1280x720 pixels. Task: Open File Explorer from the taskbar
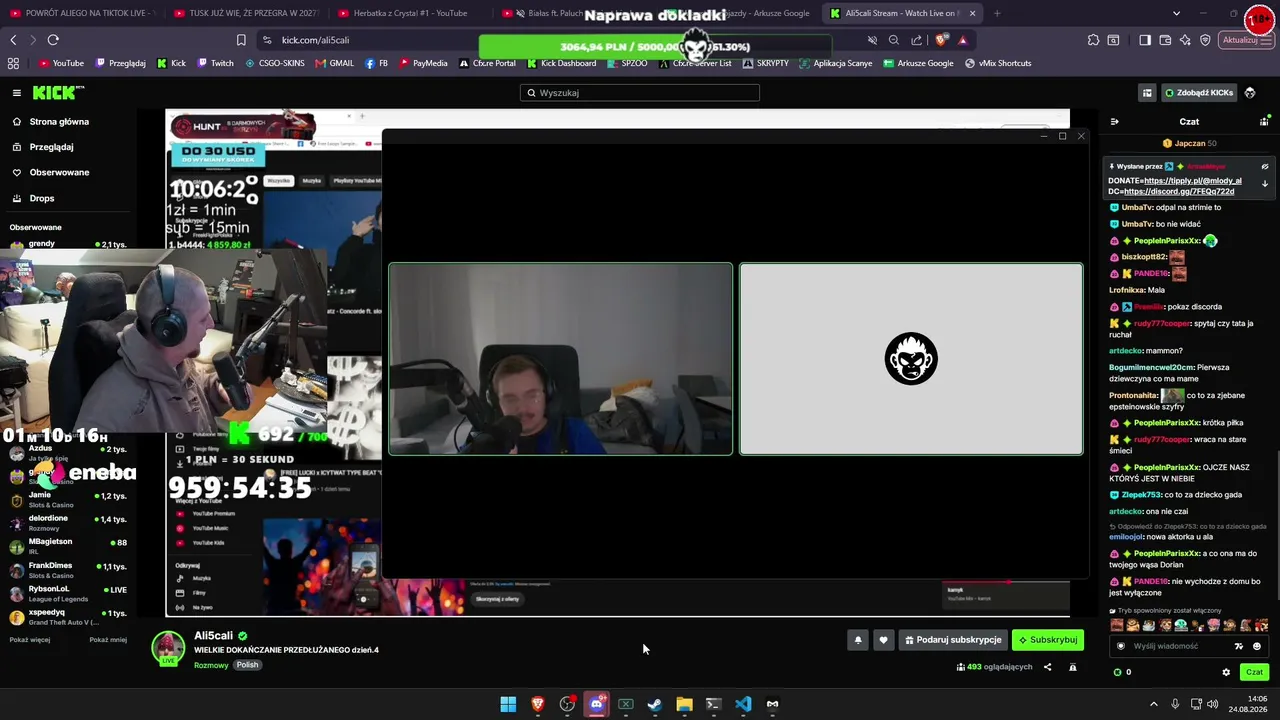click(x=684, y=704)
